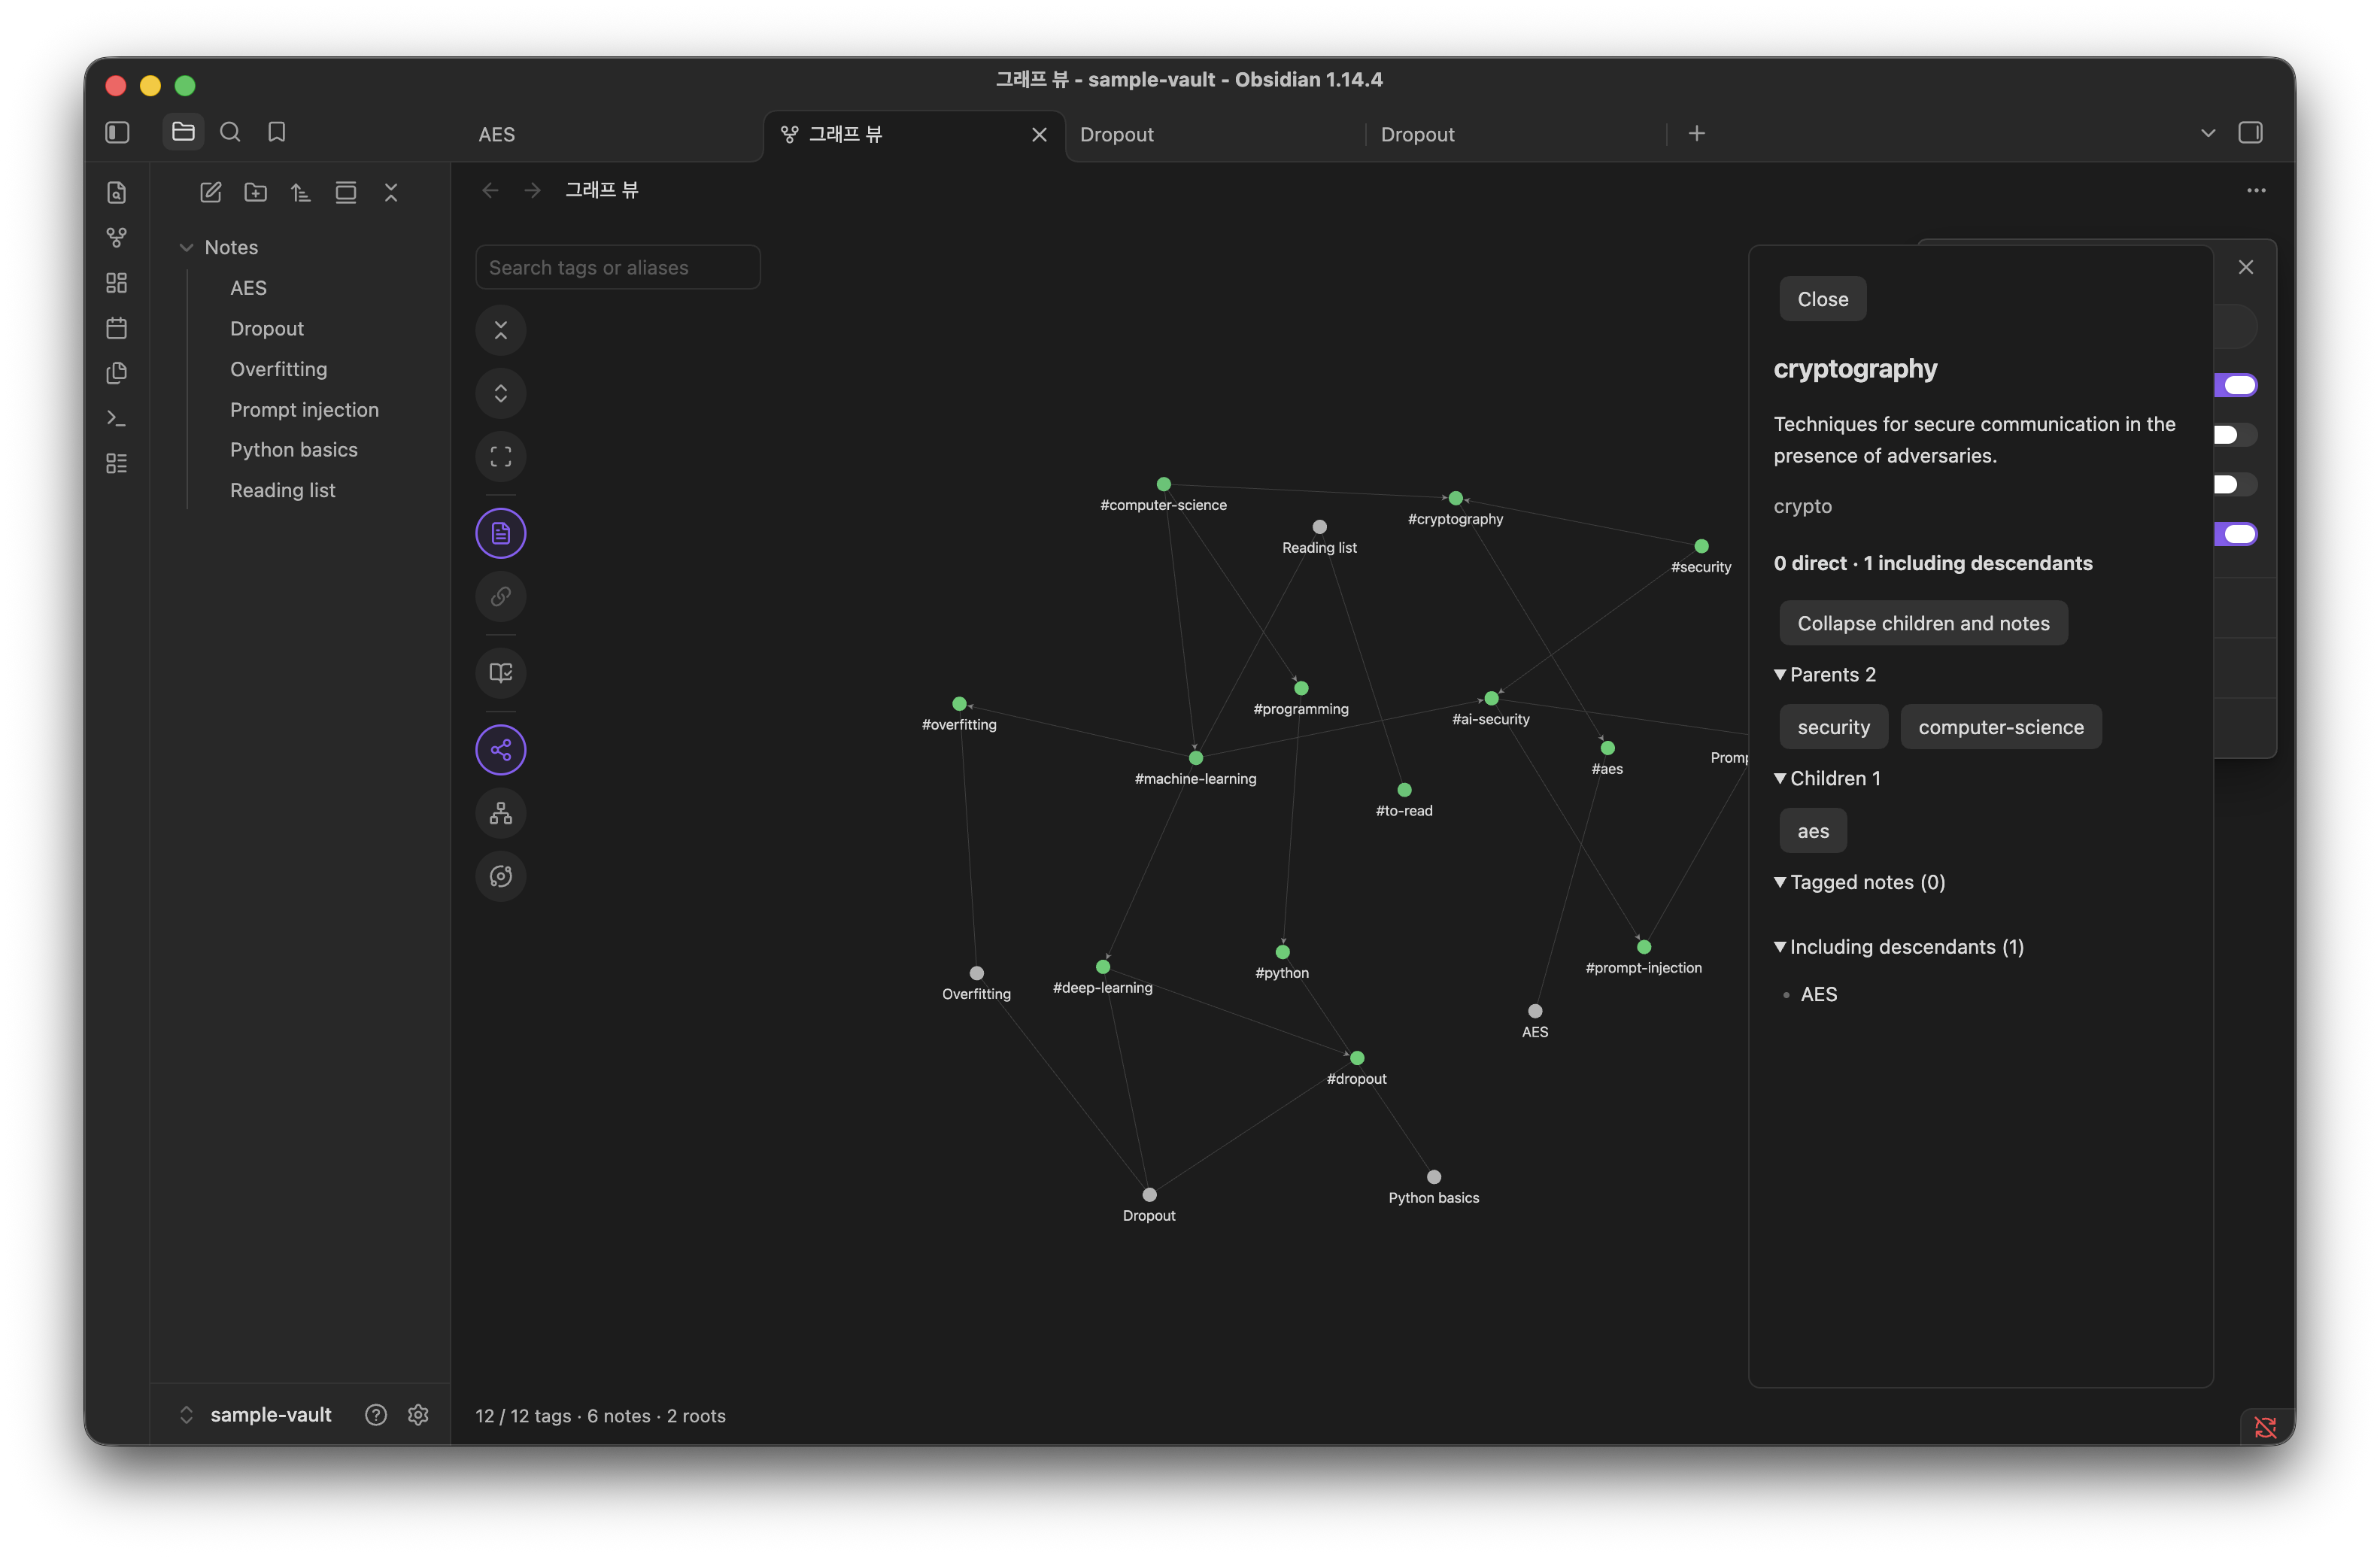The width and height of the screenshot is (2380, 1557).
Task: Toggle the left sidebar panel icon
Action: click(x=117, y=132)
